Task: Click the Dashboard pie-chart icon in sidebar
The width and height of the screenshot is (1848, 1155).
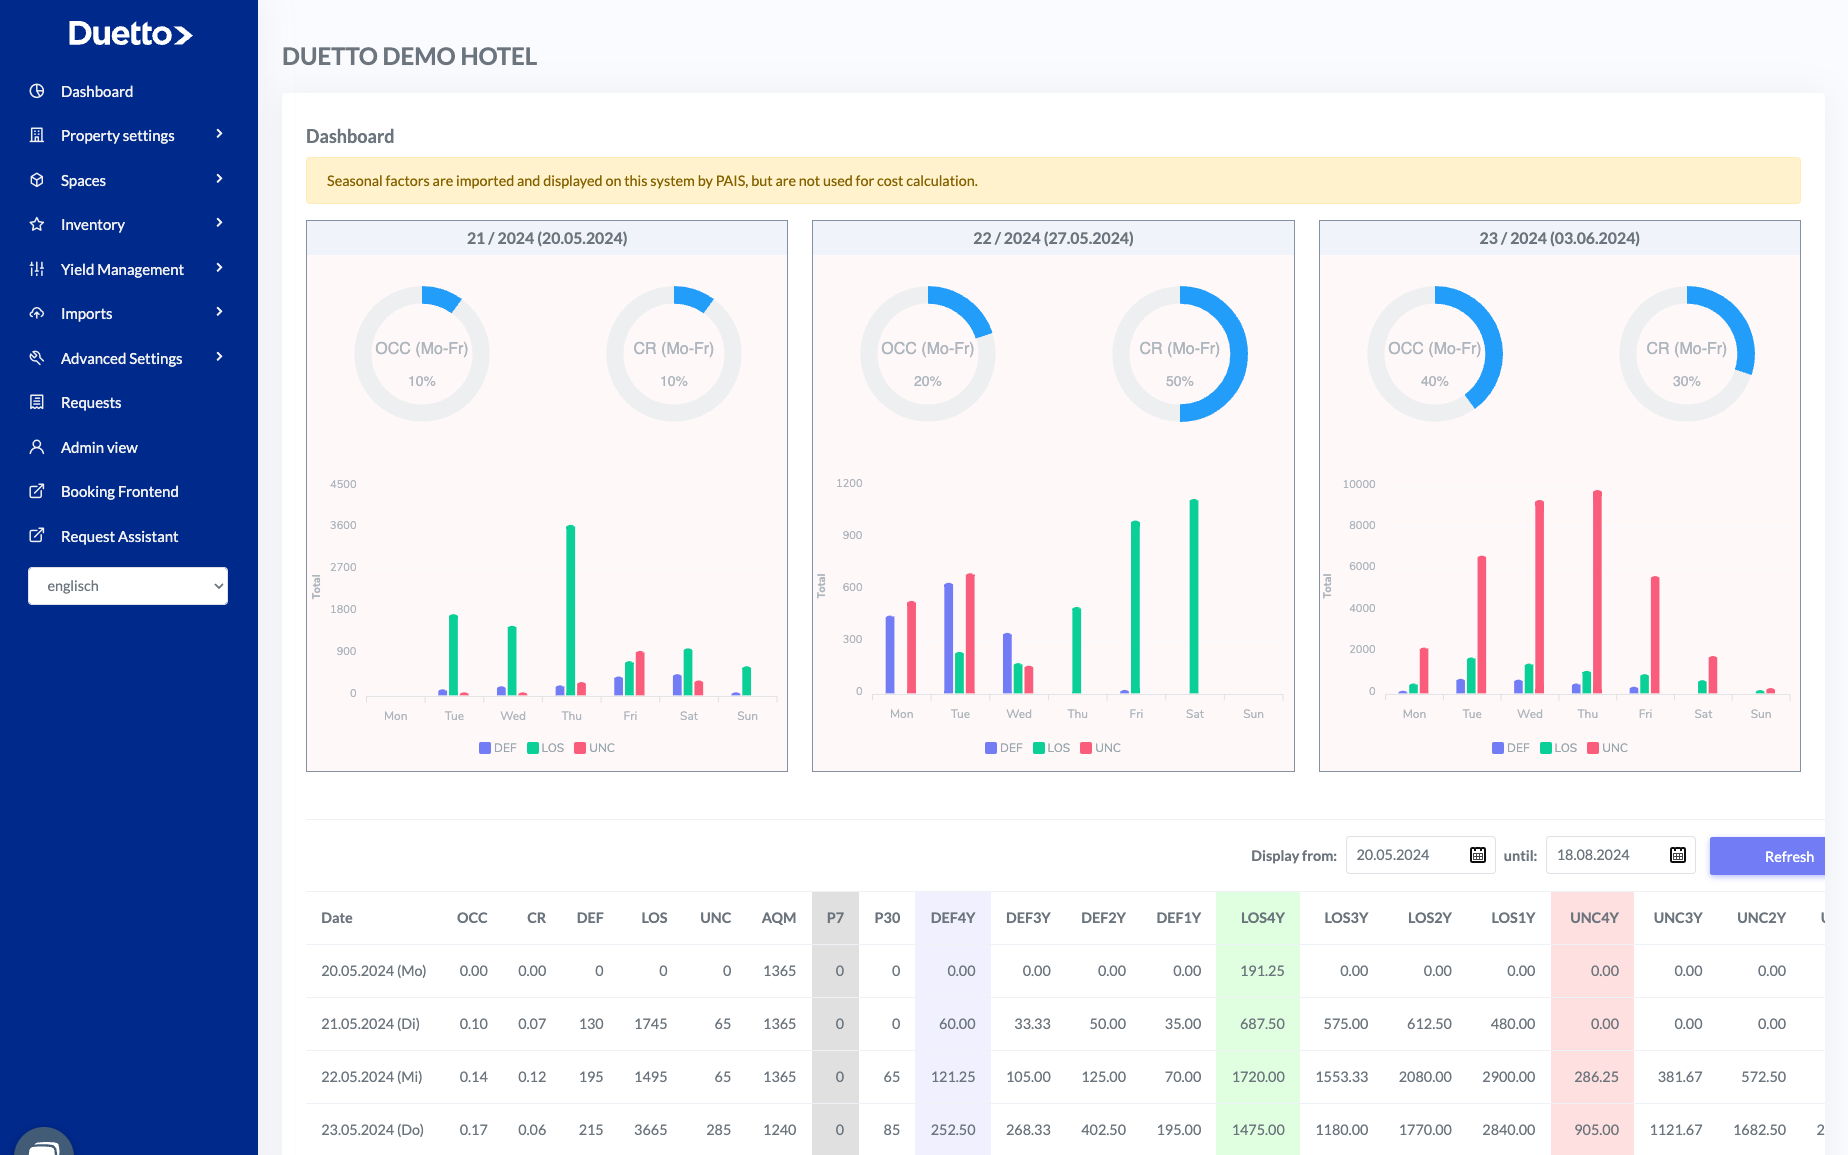Action: [x=37, y=91]
